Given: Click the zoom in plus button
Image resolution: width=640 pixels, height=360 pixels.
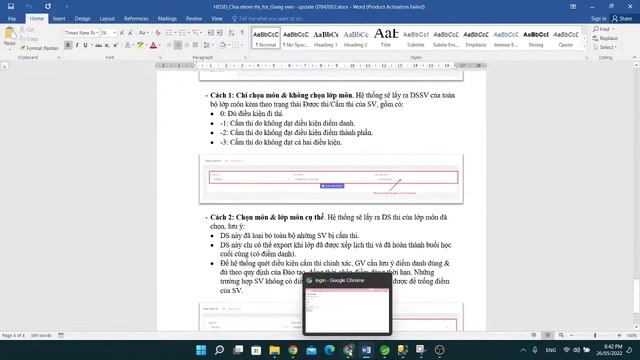Looking at the screenshot, I should pos(619,335).
